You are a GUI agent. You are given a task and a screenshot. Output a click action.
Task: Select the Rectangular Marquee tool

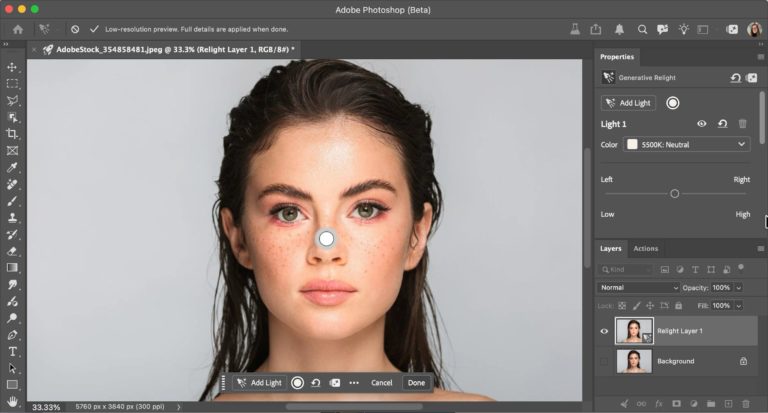(12, 84)
